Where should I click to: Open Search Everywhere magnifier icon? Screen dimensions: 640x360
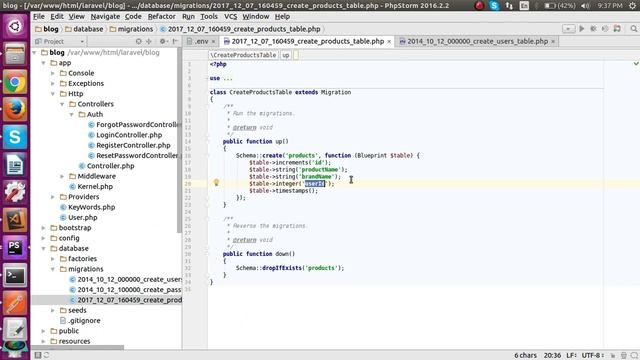click(x=634, y=29)
